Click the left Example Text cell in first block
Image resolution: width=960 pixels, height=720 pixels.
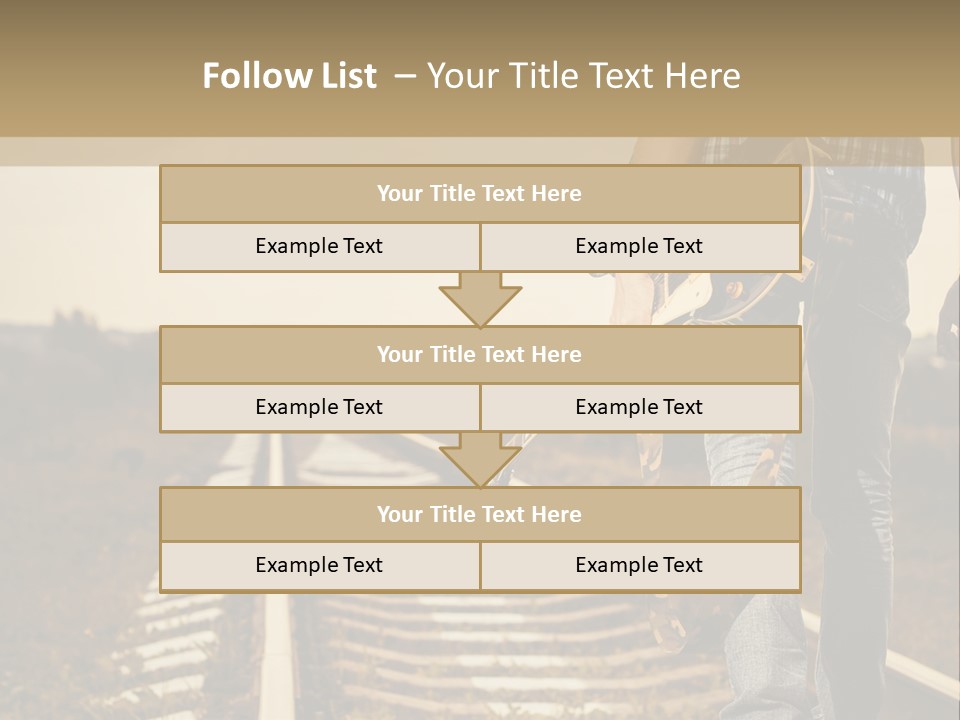coord(319,246)
